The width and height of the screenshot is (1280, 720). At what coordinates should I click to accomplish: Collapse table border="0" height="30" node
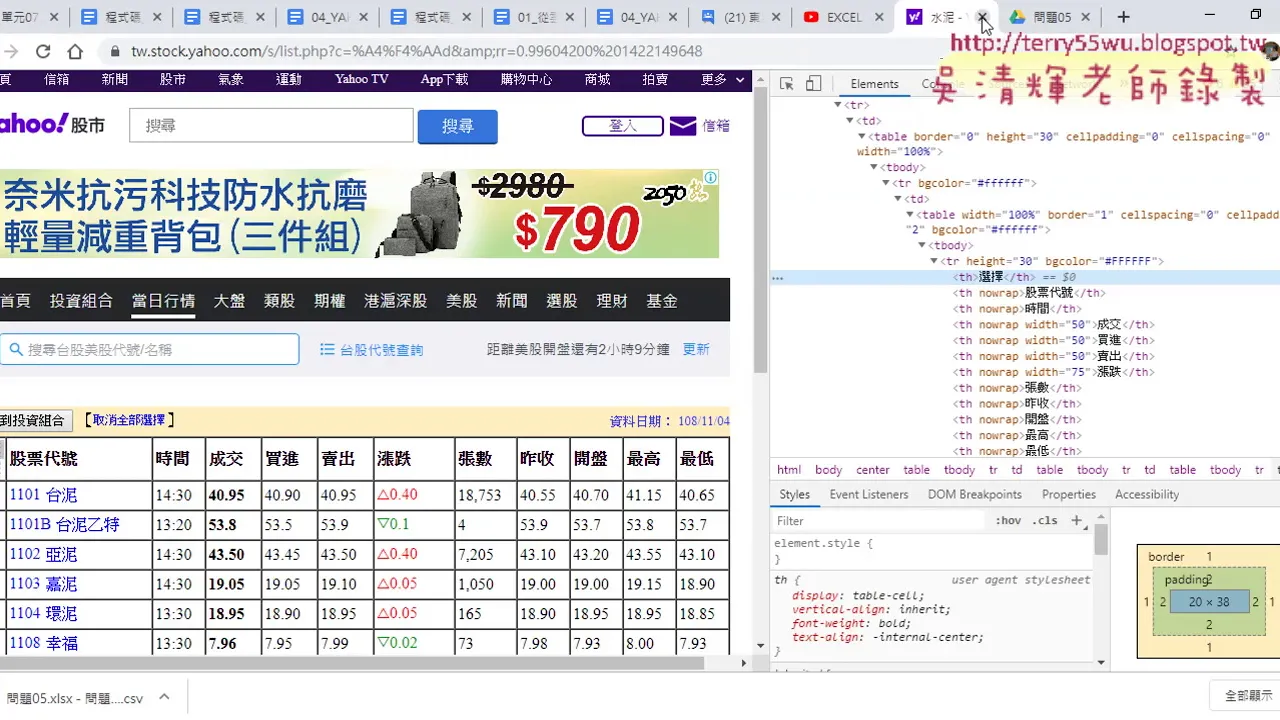862,136
